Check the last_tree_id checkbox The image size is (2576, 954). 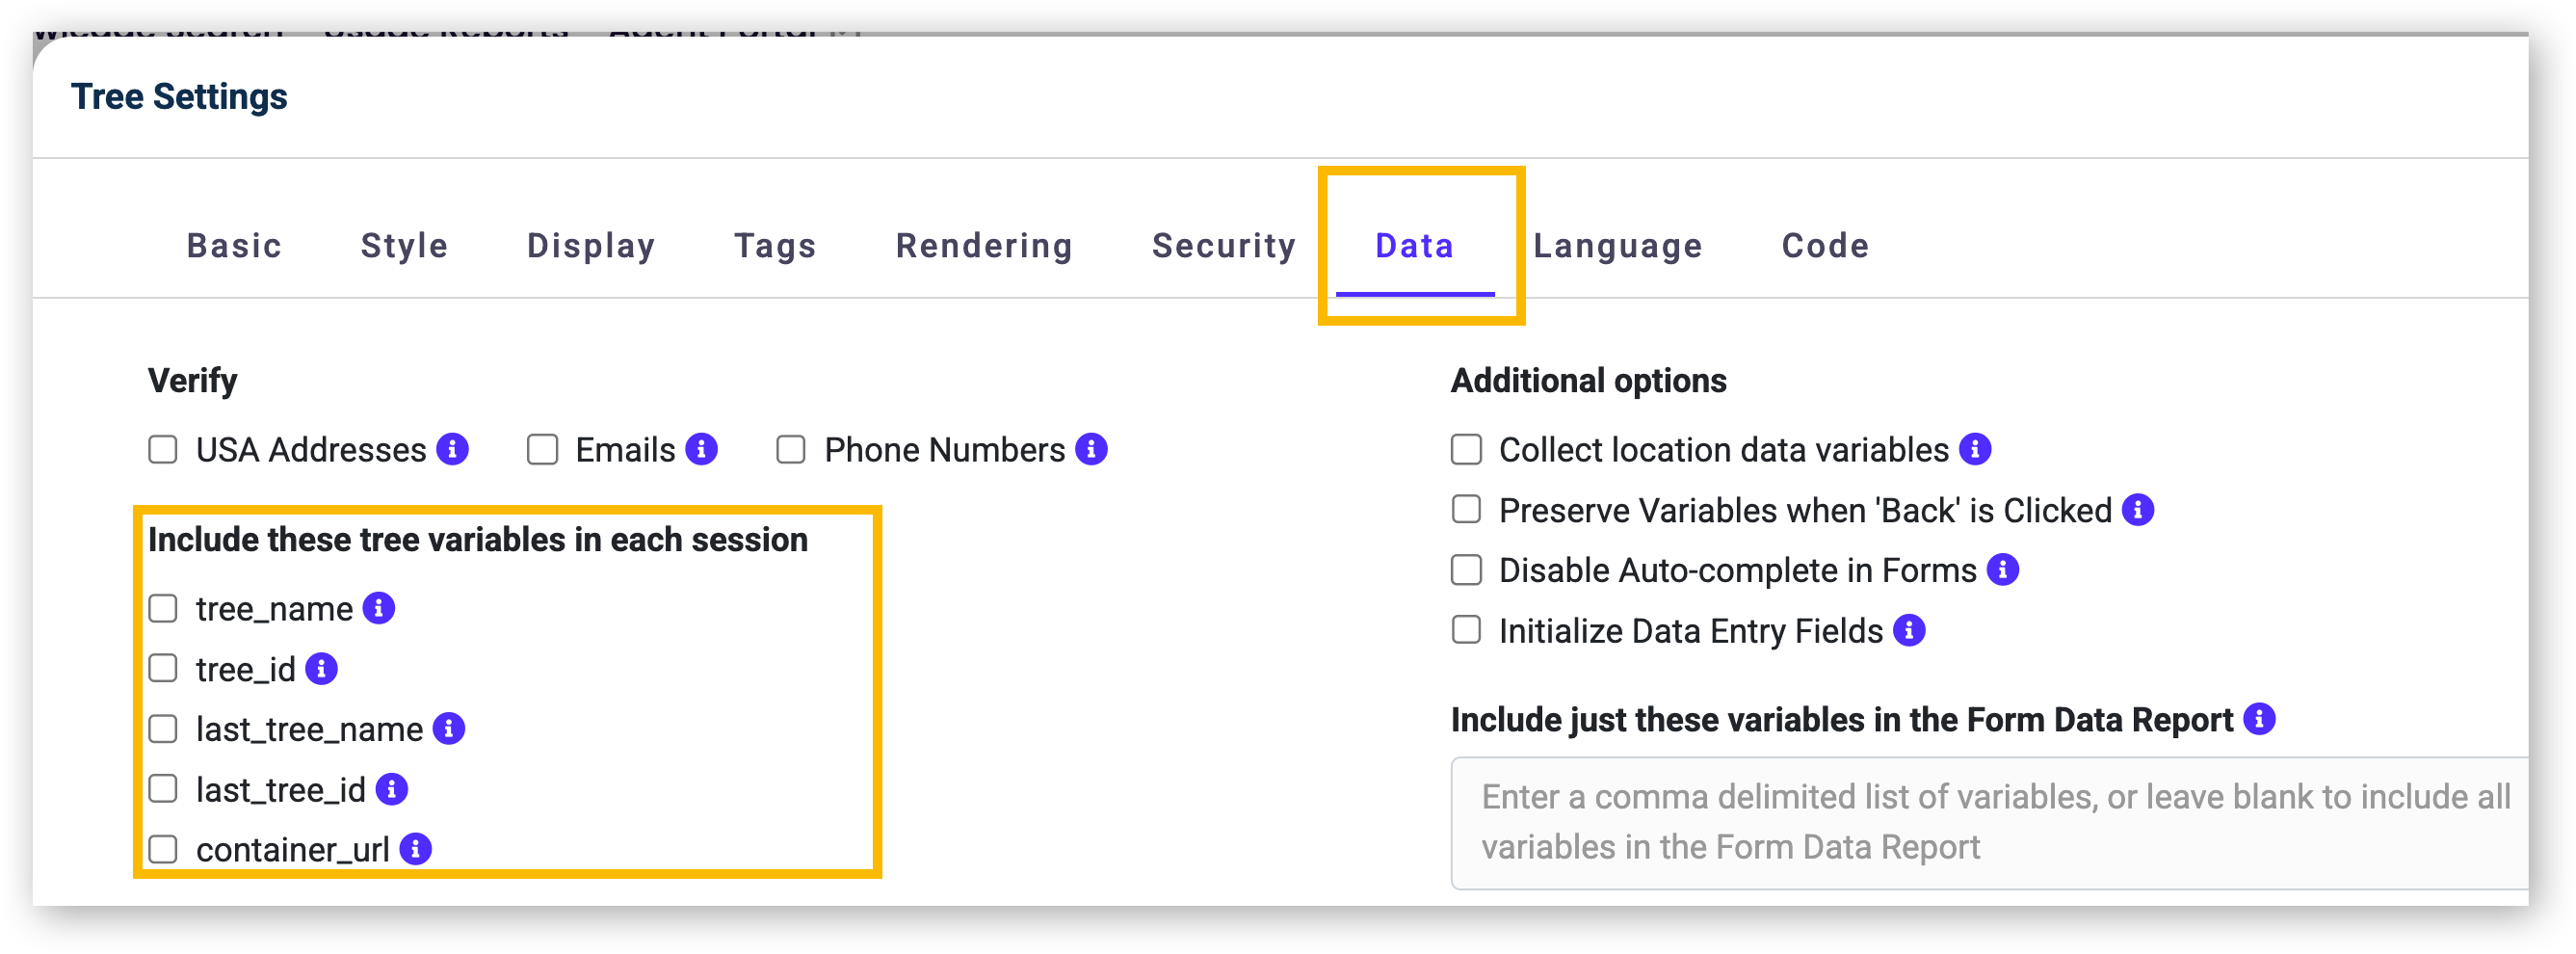(x=163, y=788)
